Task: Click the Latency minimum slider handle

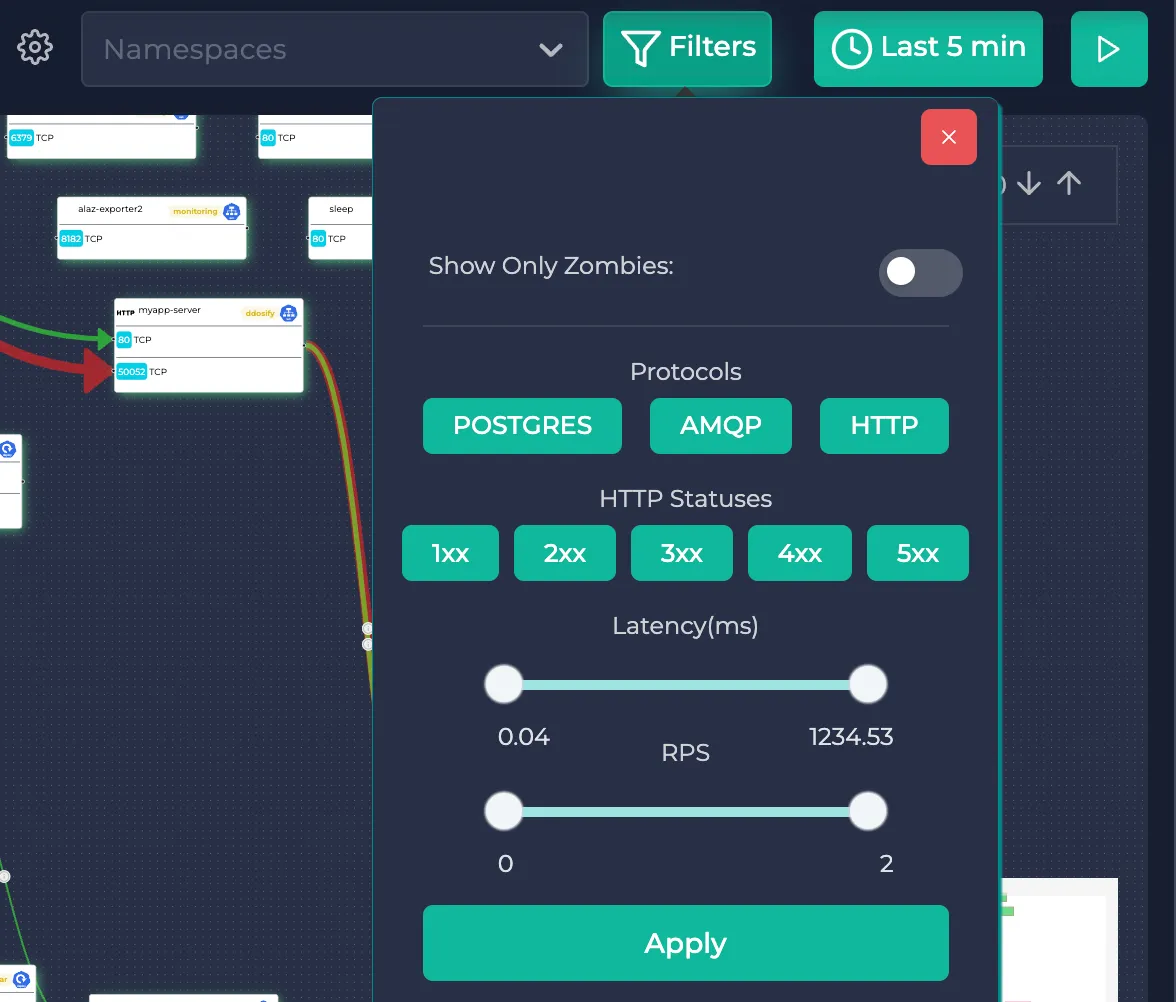Action: pos(503,684)
